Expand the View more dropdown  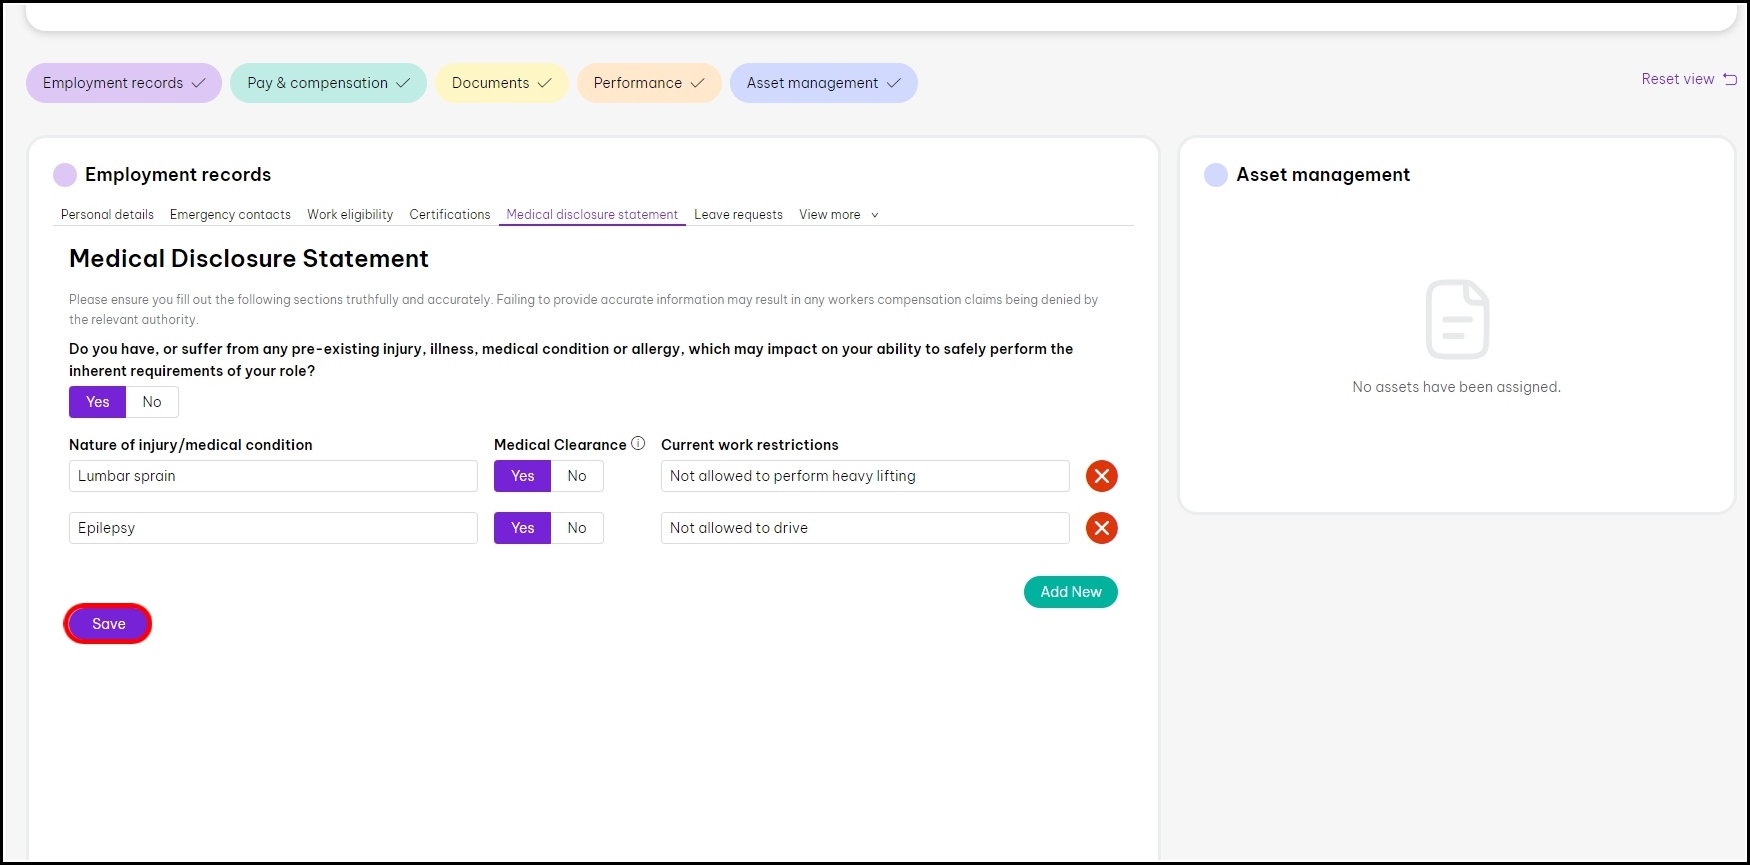click(838, 215)
